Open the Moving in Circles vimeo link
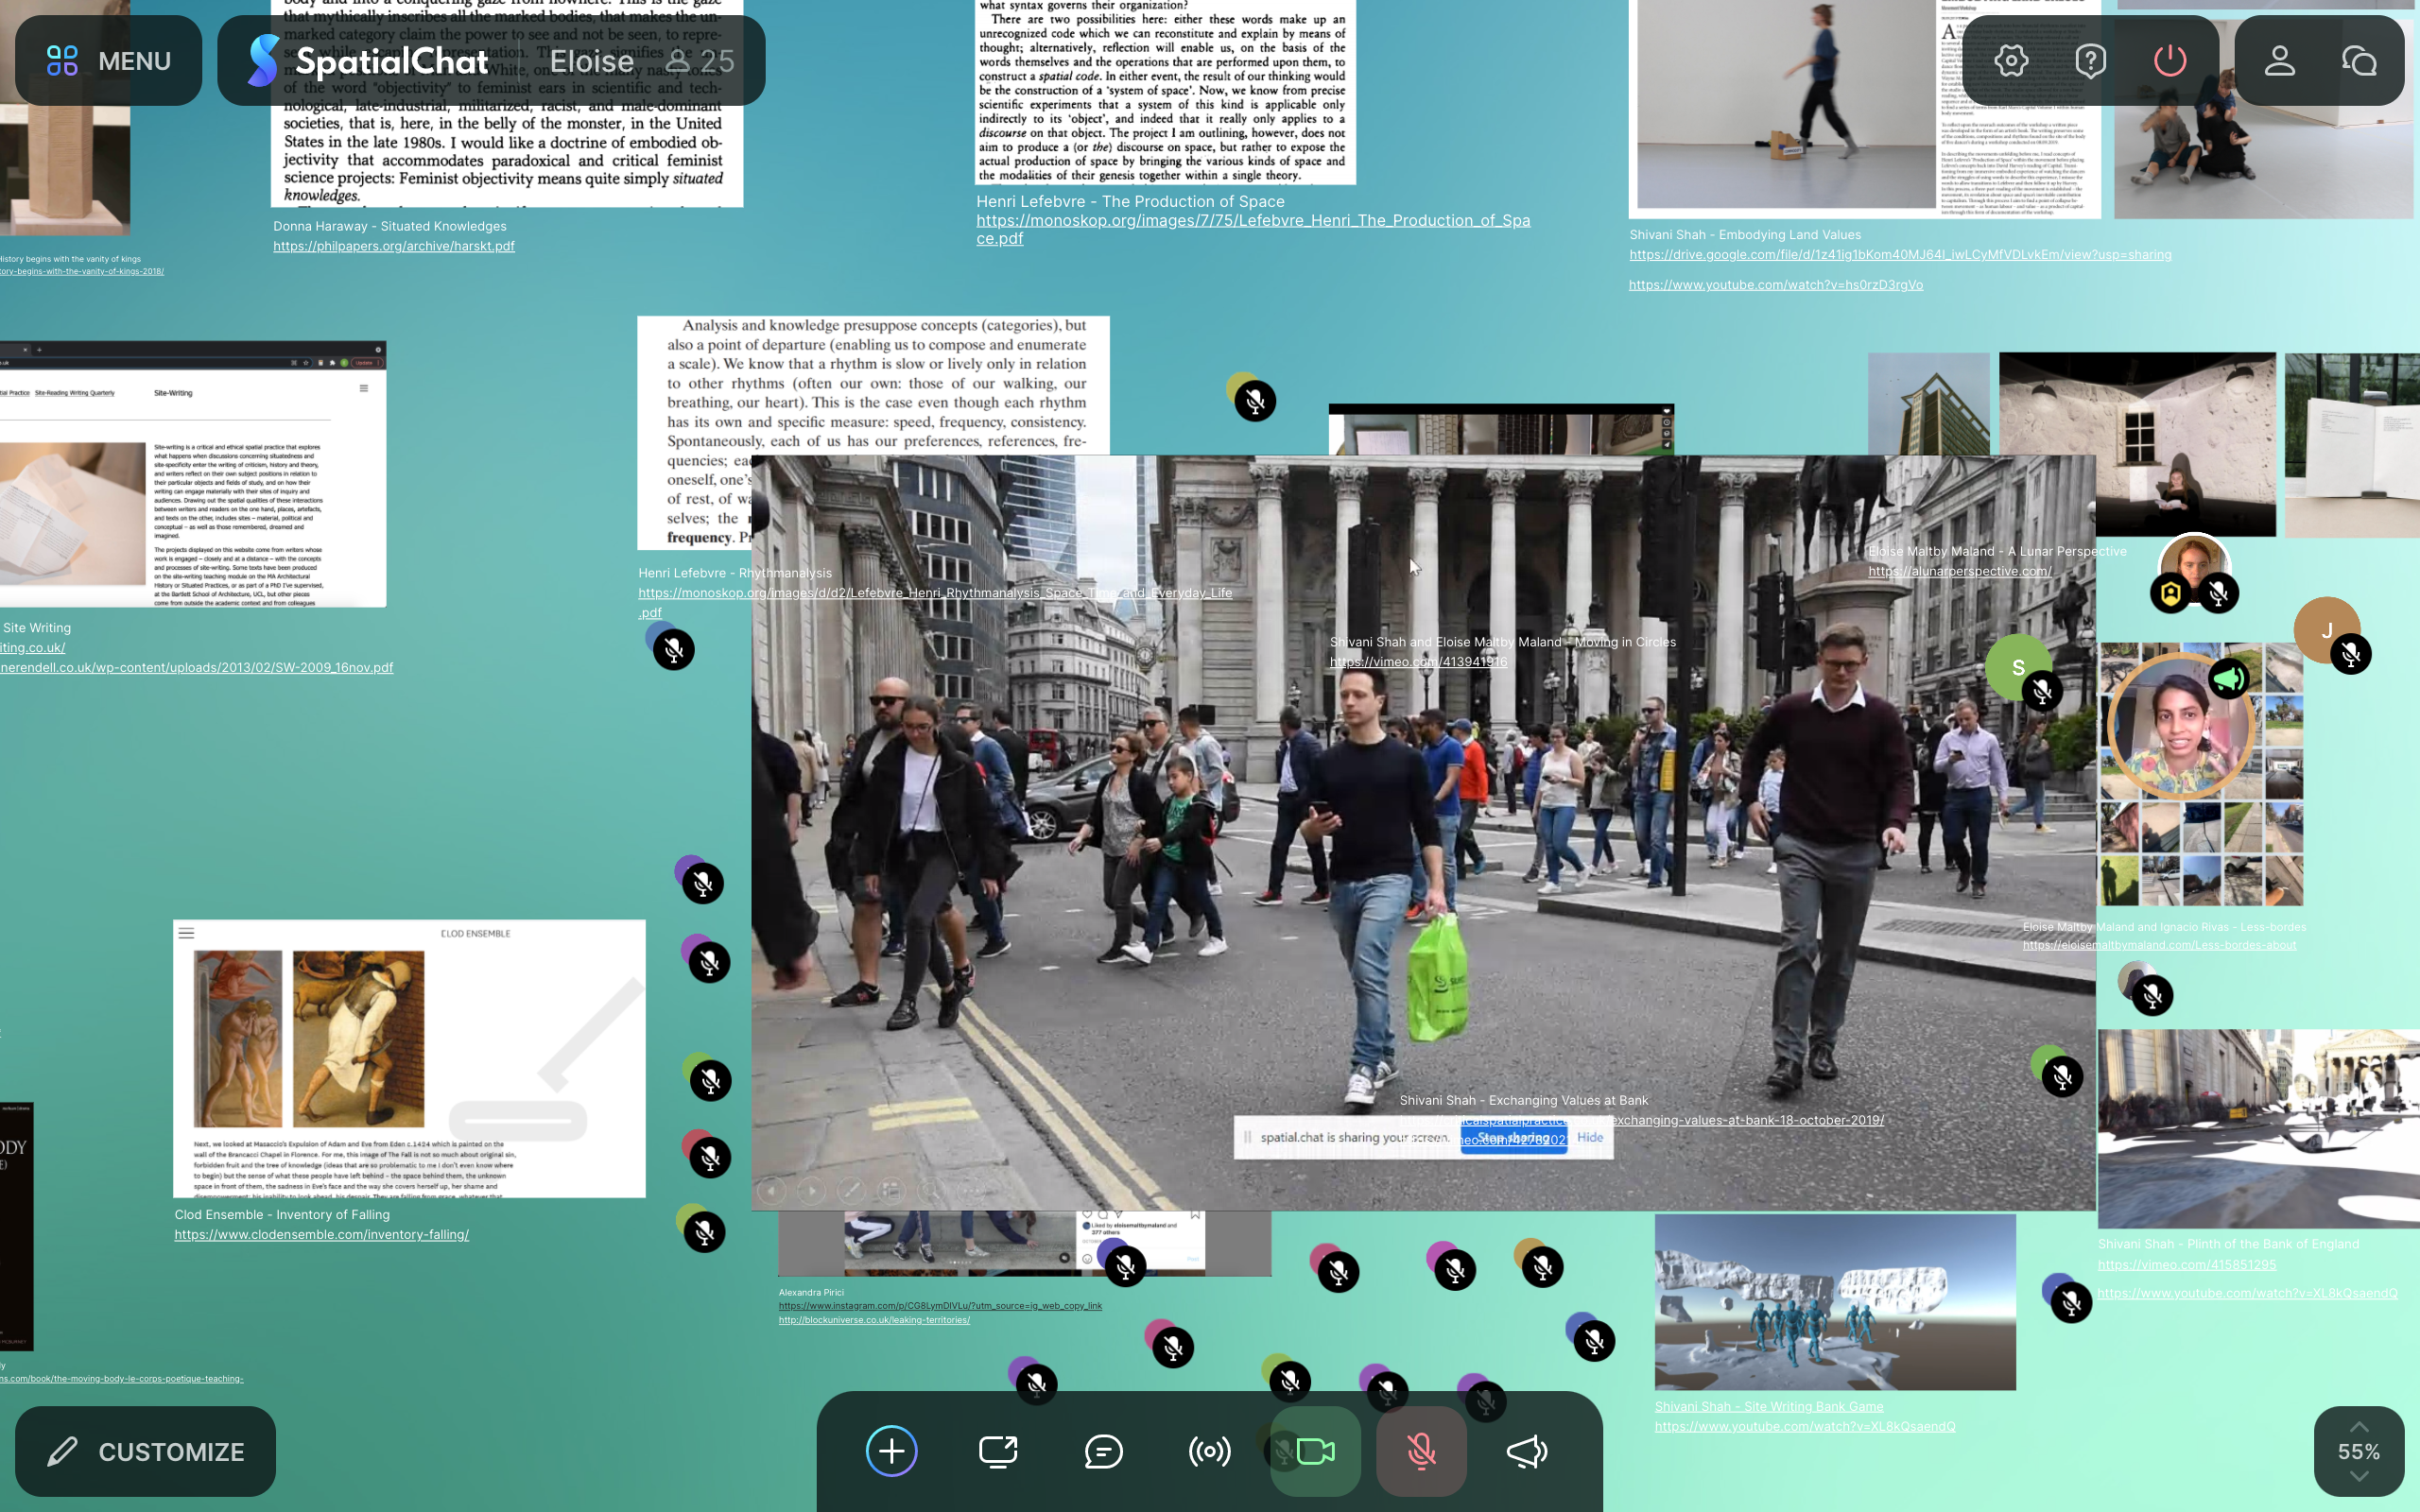Viewport: 2420px width, 1512px height. 1418,662
